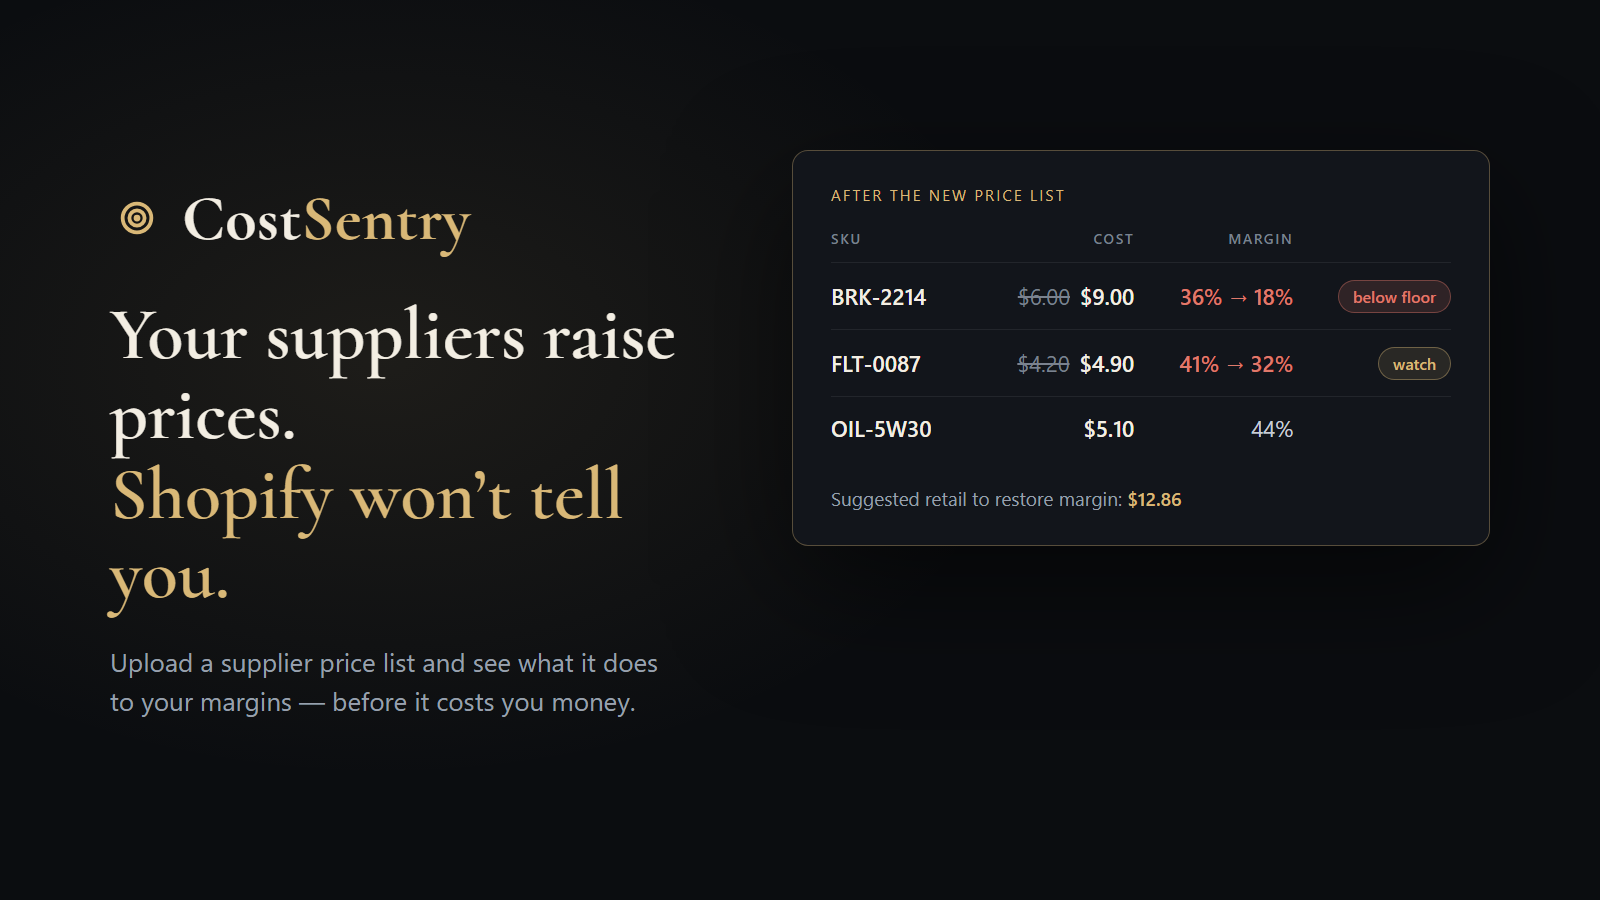Click the 44% margin value

[x=1272, y=429]
